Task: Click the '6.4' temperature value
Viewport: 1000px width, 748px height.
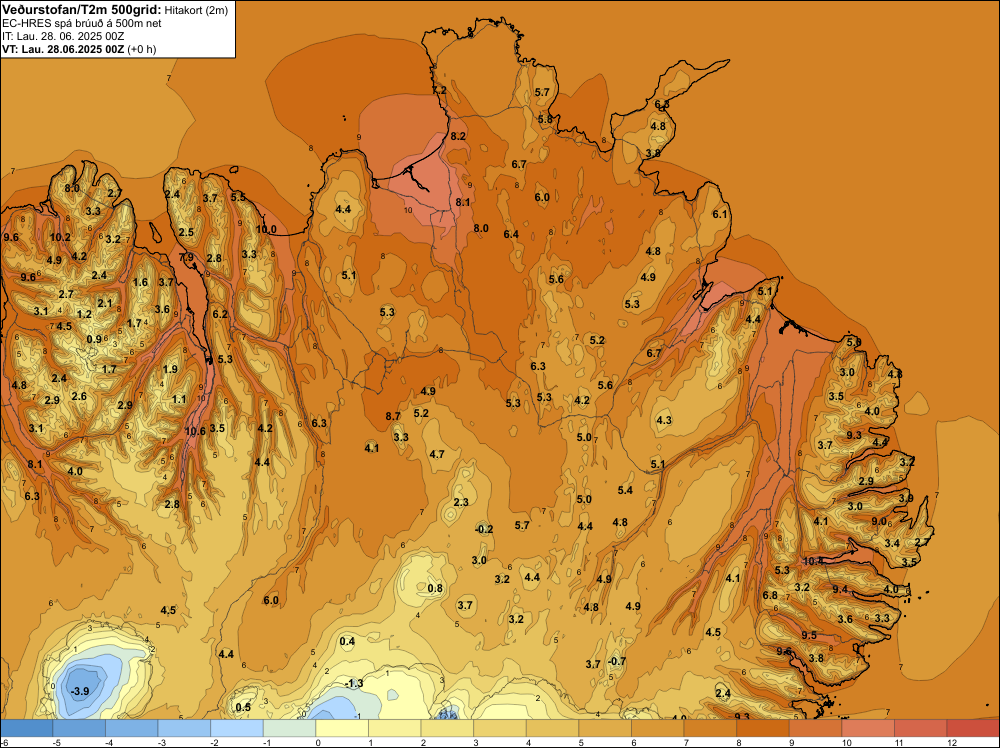Action: coord(511,234)
